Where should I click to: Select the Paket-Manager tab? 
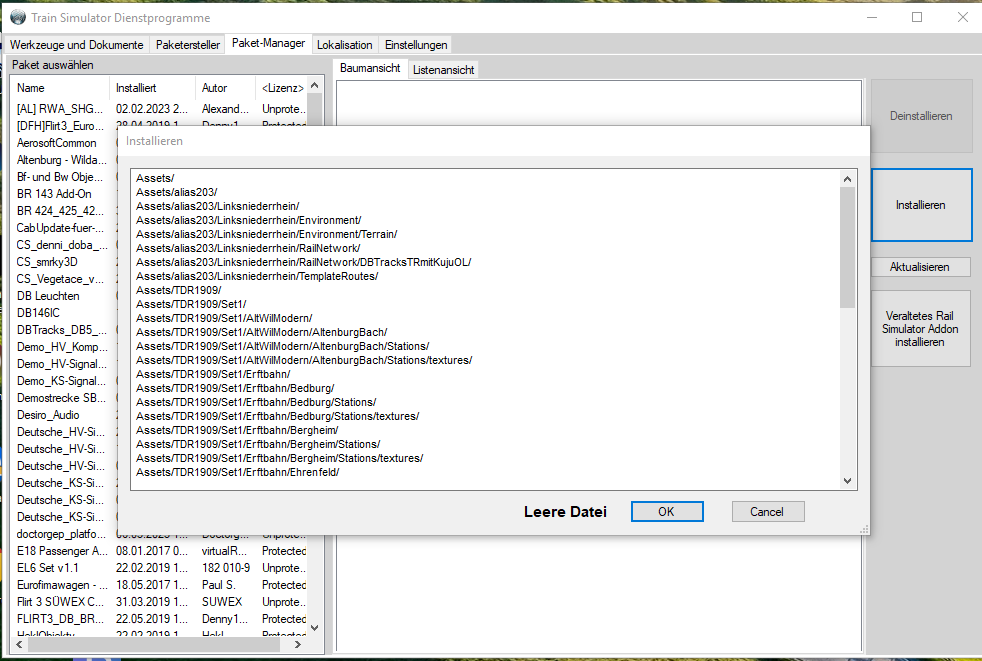click(x=268, y=43)
